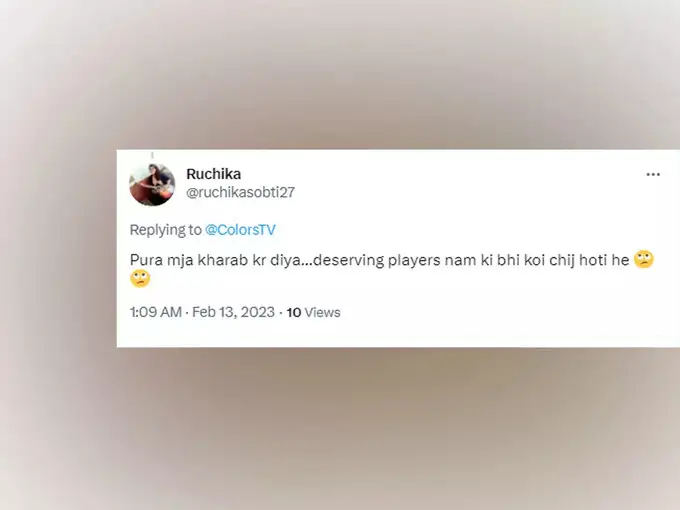Select the eye-roll emoji ending the first line

[x=644, y=259]
